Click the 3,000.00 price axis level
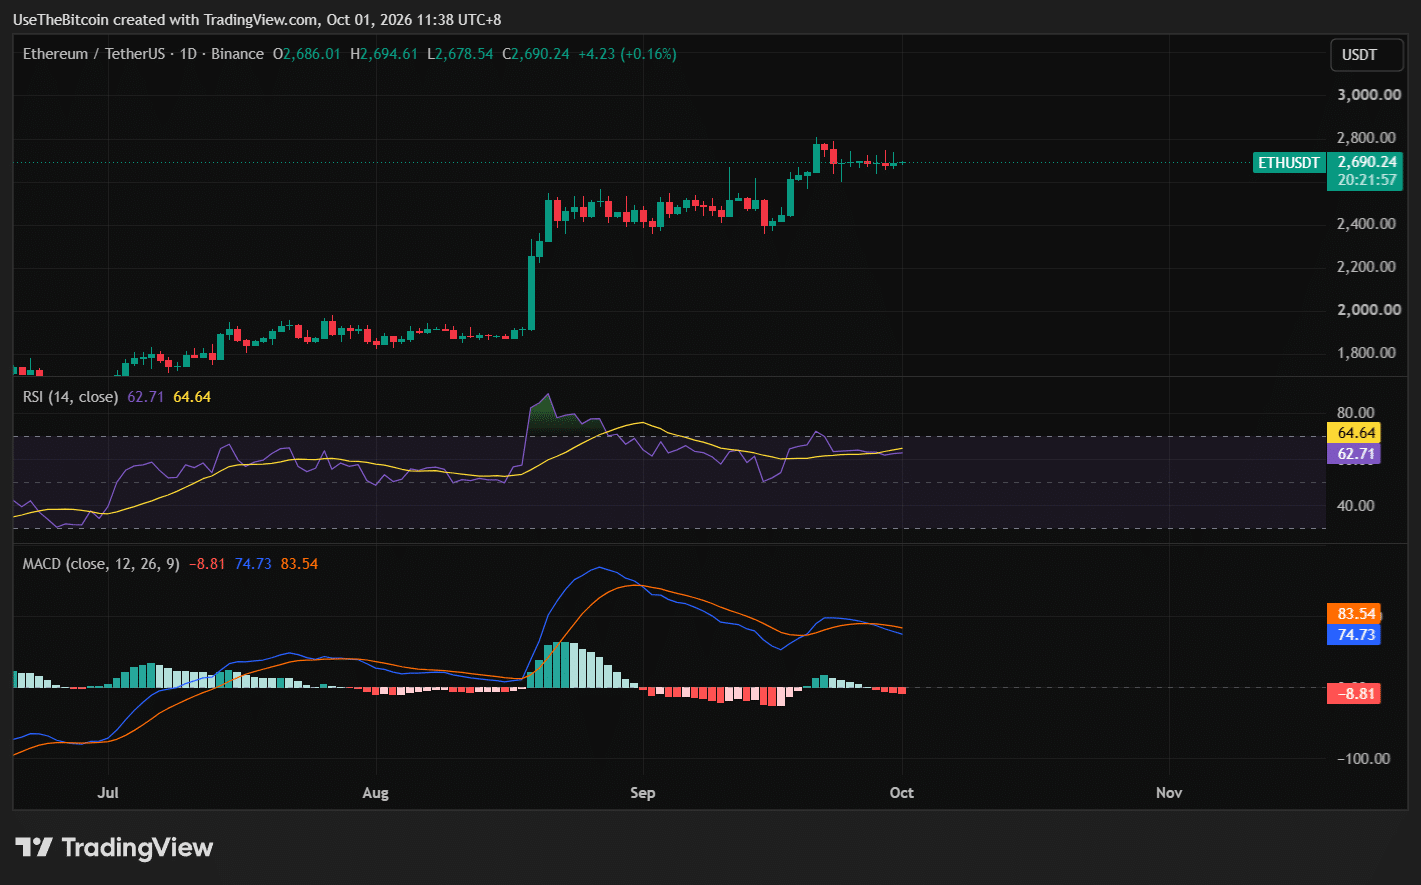1421x885 pixels. pos(1369,95)
